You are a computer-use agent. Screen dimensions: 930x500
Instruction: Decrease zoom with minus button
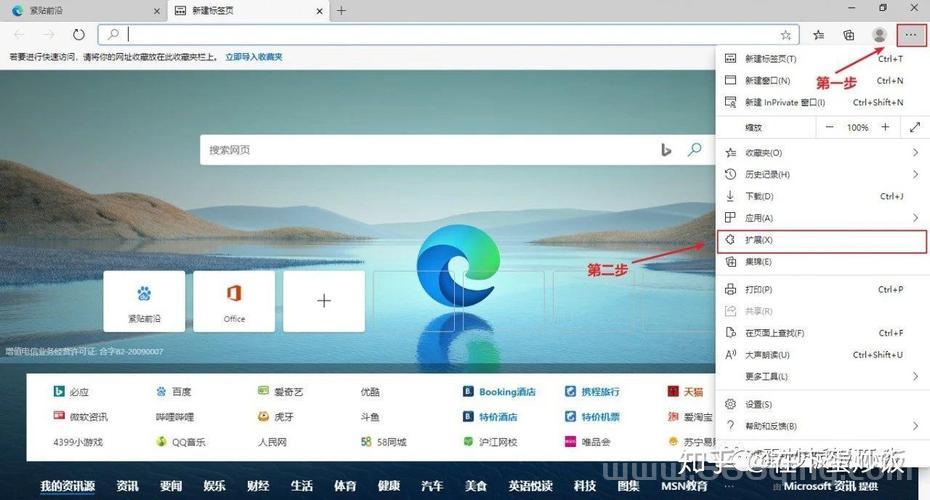coord(830,127)
